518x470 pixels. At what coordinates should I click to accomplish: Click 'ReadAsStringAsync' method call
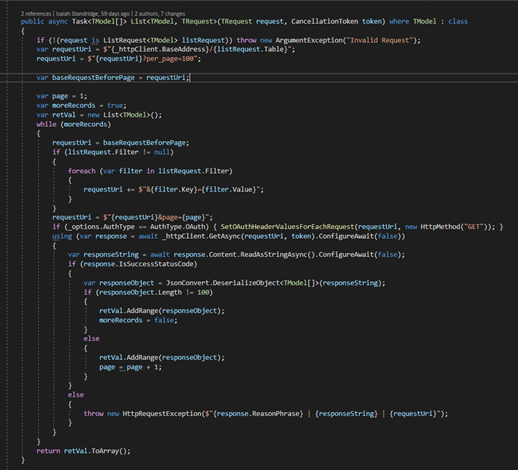coord(275,255)
